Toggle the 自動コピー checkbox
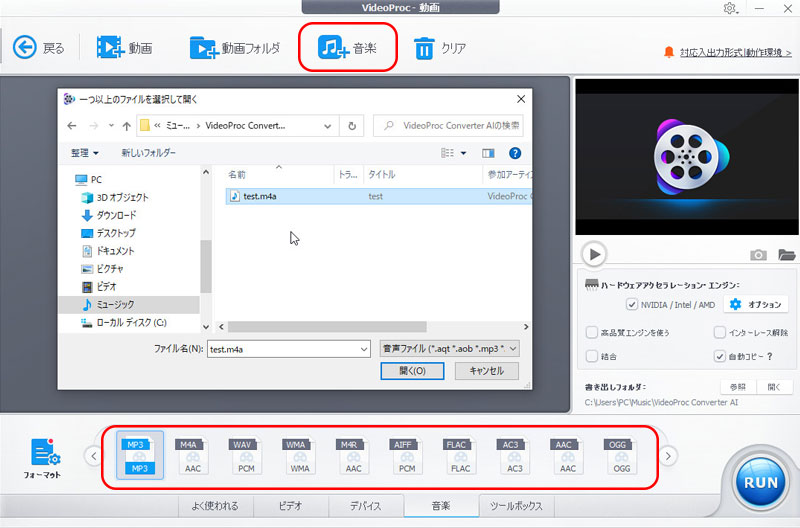The width and height of the screenshot is (800, 528). (719, 356)
